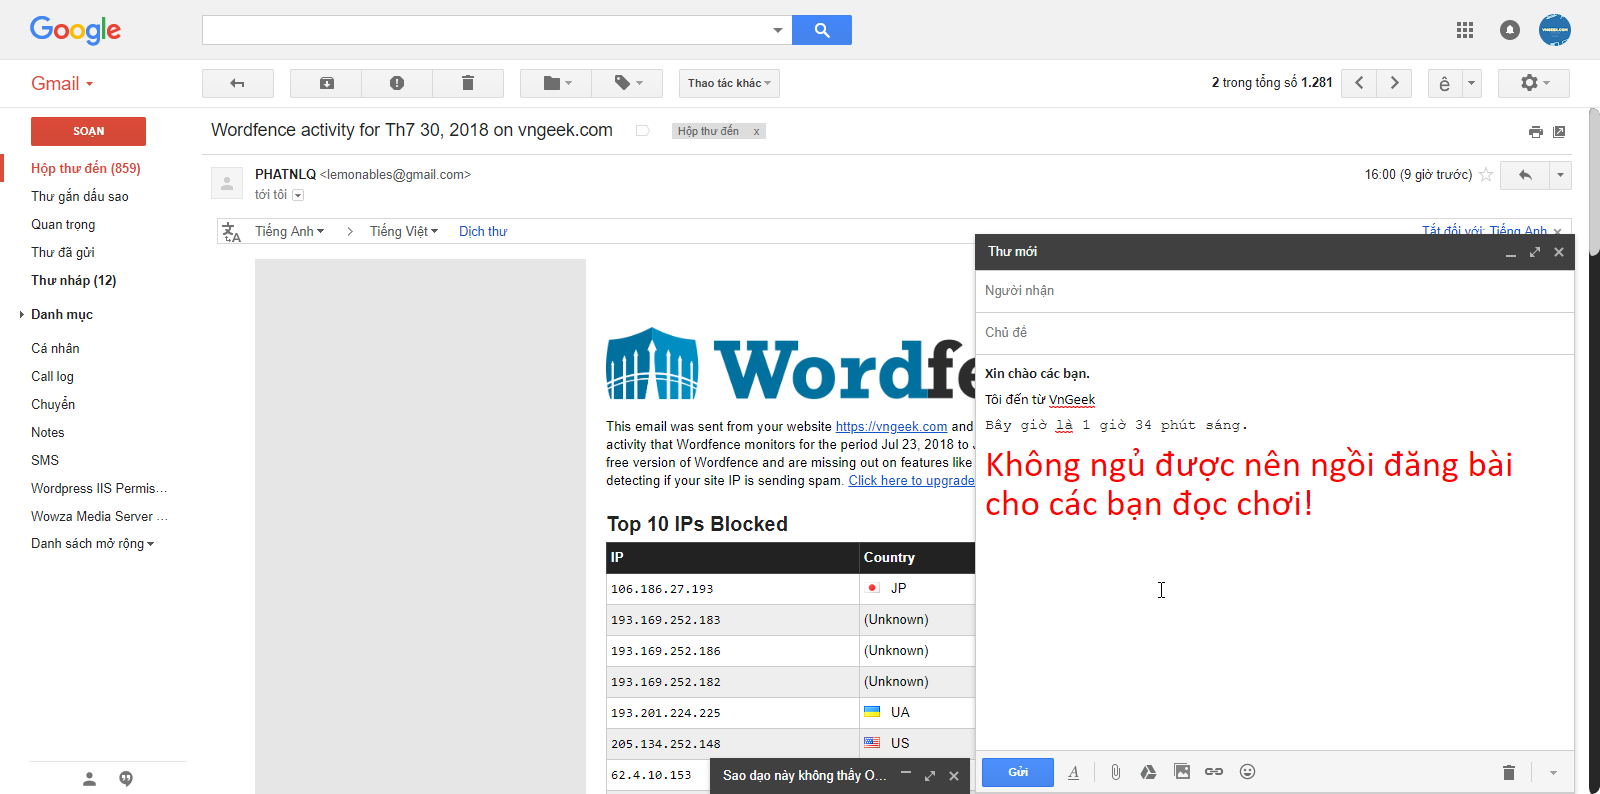Open the Gmail settings gear menu
Image resolution: width=1600 pixels, height=794 pixels.
1534,83
